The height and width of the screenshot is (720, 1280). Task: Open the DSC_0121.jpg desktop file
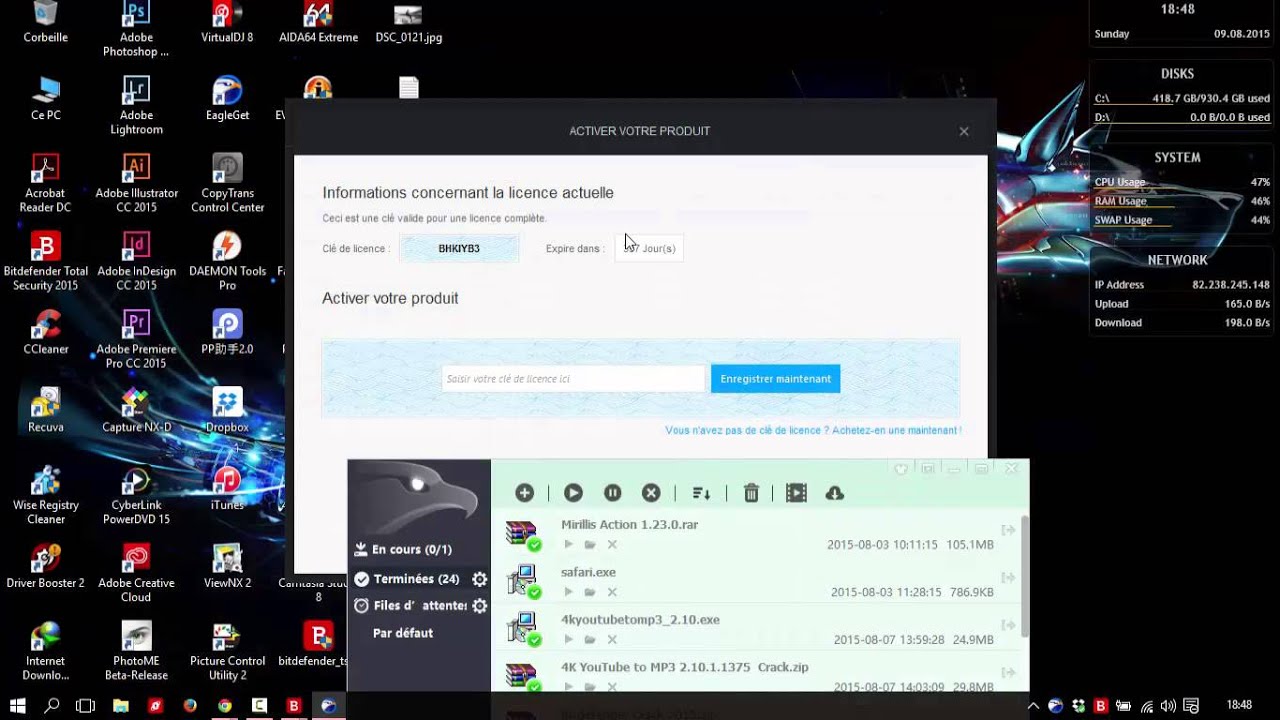coord(408,24)
